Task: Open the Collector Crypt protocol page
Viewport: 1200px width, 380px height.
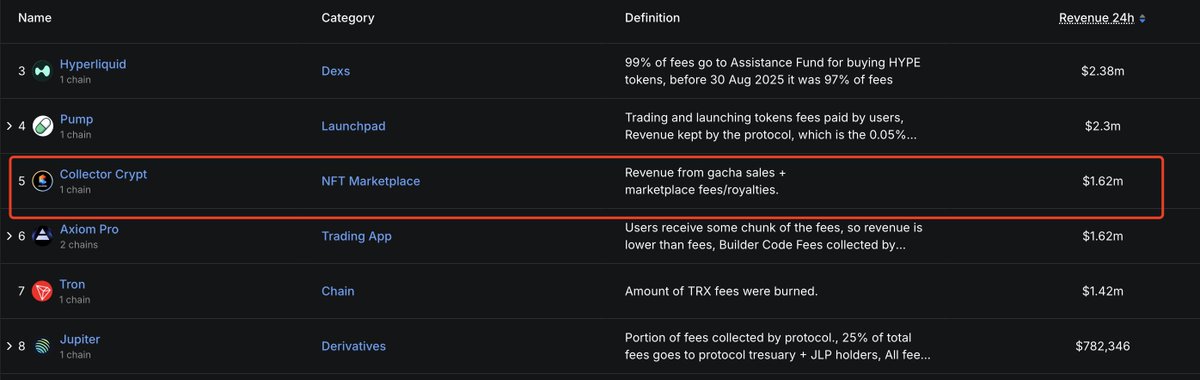Action: (x=103, y=174)
